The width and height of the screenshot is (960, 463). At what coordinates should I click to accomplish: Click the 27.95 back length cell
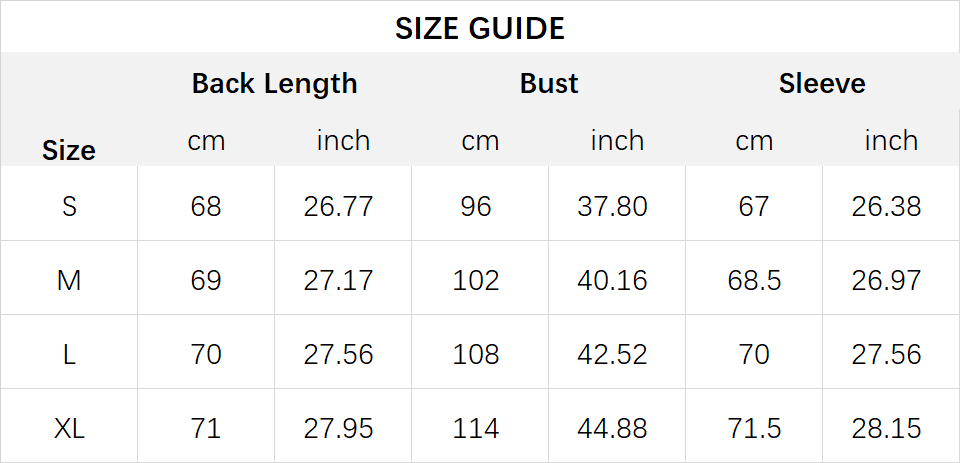tap(338, 429)
